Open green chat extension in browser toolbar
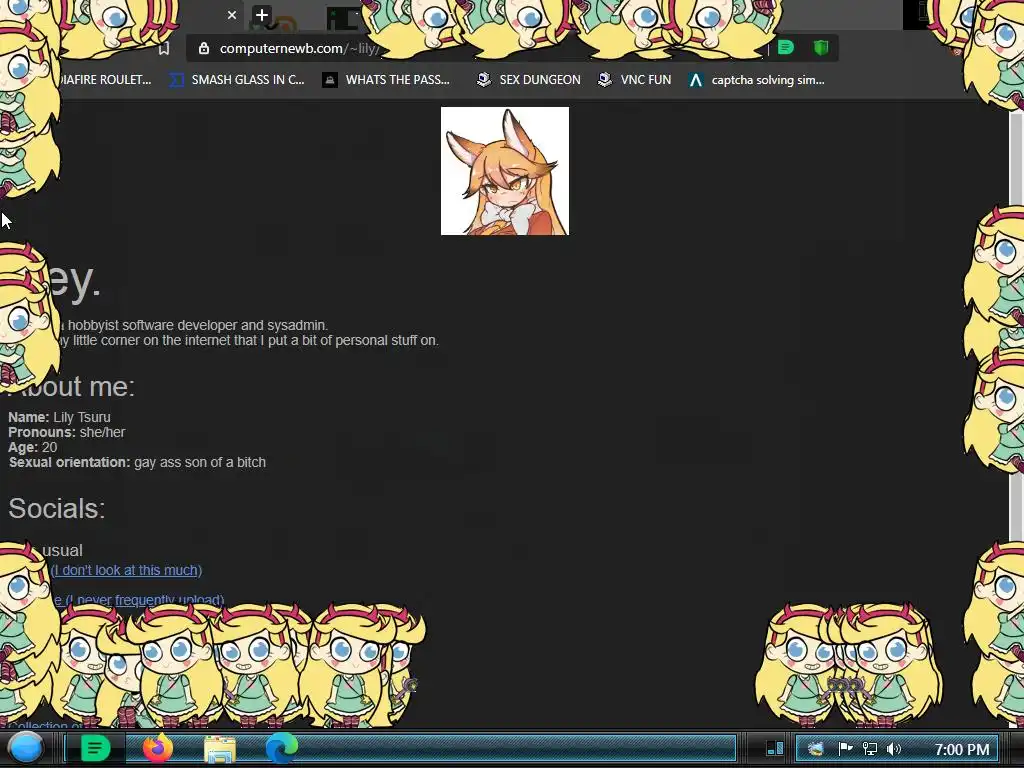The image size is (1024, 768). click(x=786, y=48)
